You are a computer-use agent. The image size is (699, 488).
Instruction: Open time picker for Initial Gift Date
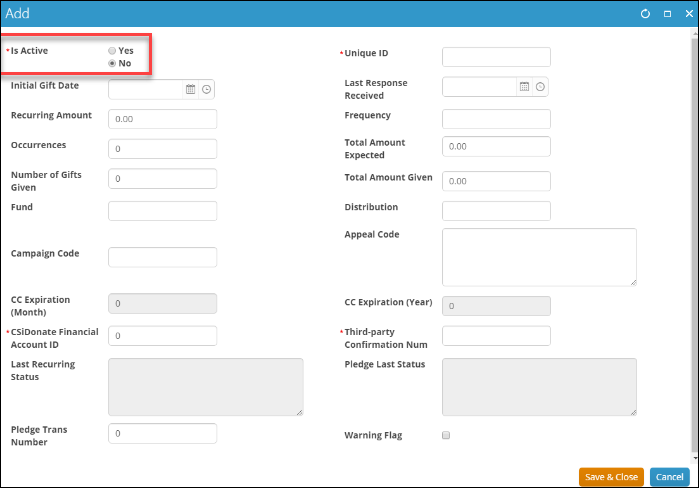pos(207,89)
